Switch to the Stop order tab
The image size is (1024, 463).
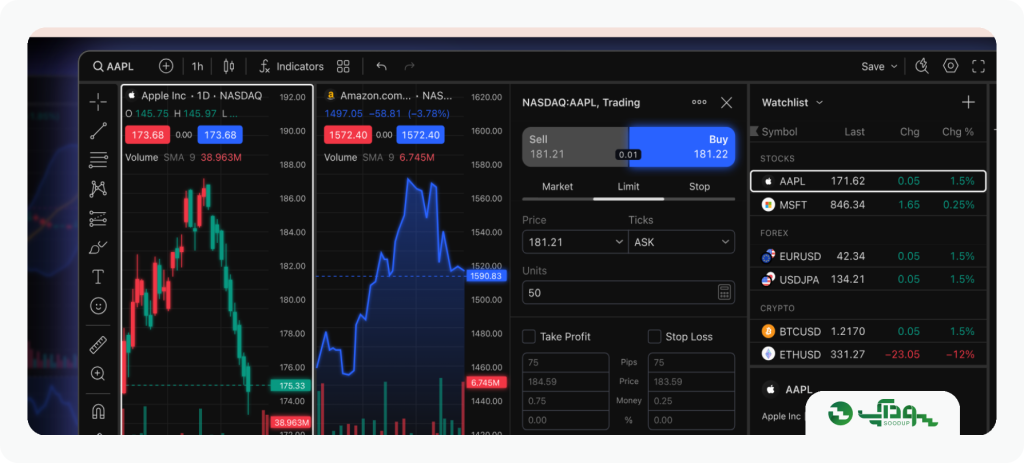[699, 187]
